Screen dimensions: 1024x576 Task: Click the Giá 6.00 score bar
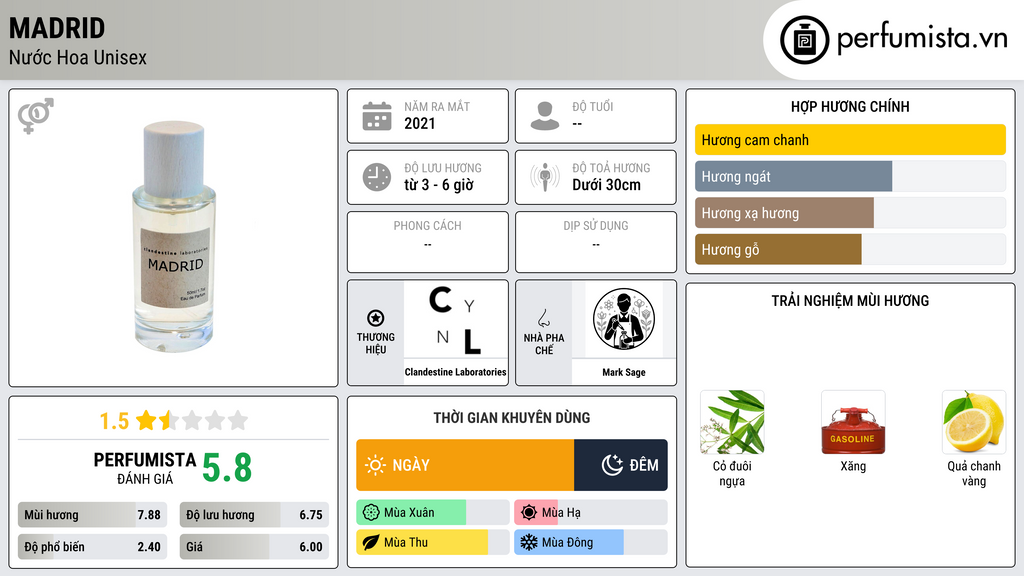click(254, 547)
